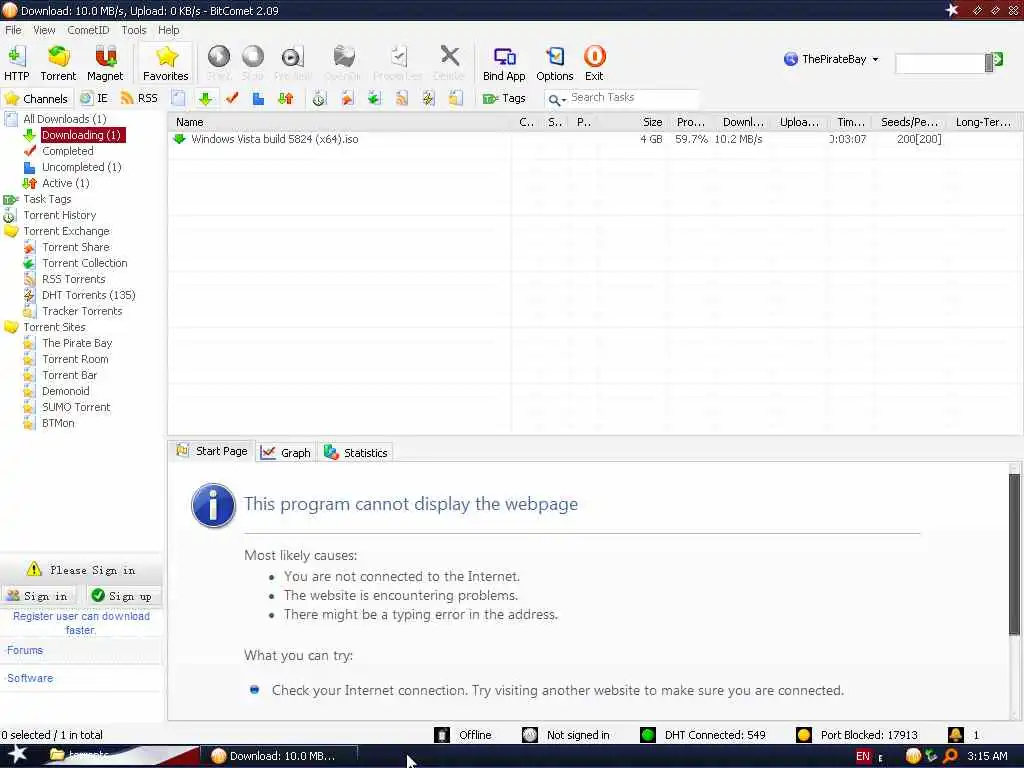This screenshot has height=768, width=1024.
Task: Click the HTTP download toolbar icon
Action: (16, 63)
